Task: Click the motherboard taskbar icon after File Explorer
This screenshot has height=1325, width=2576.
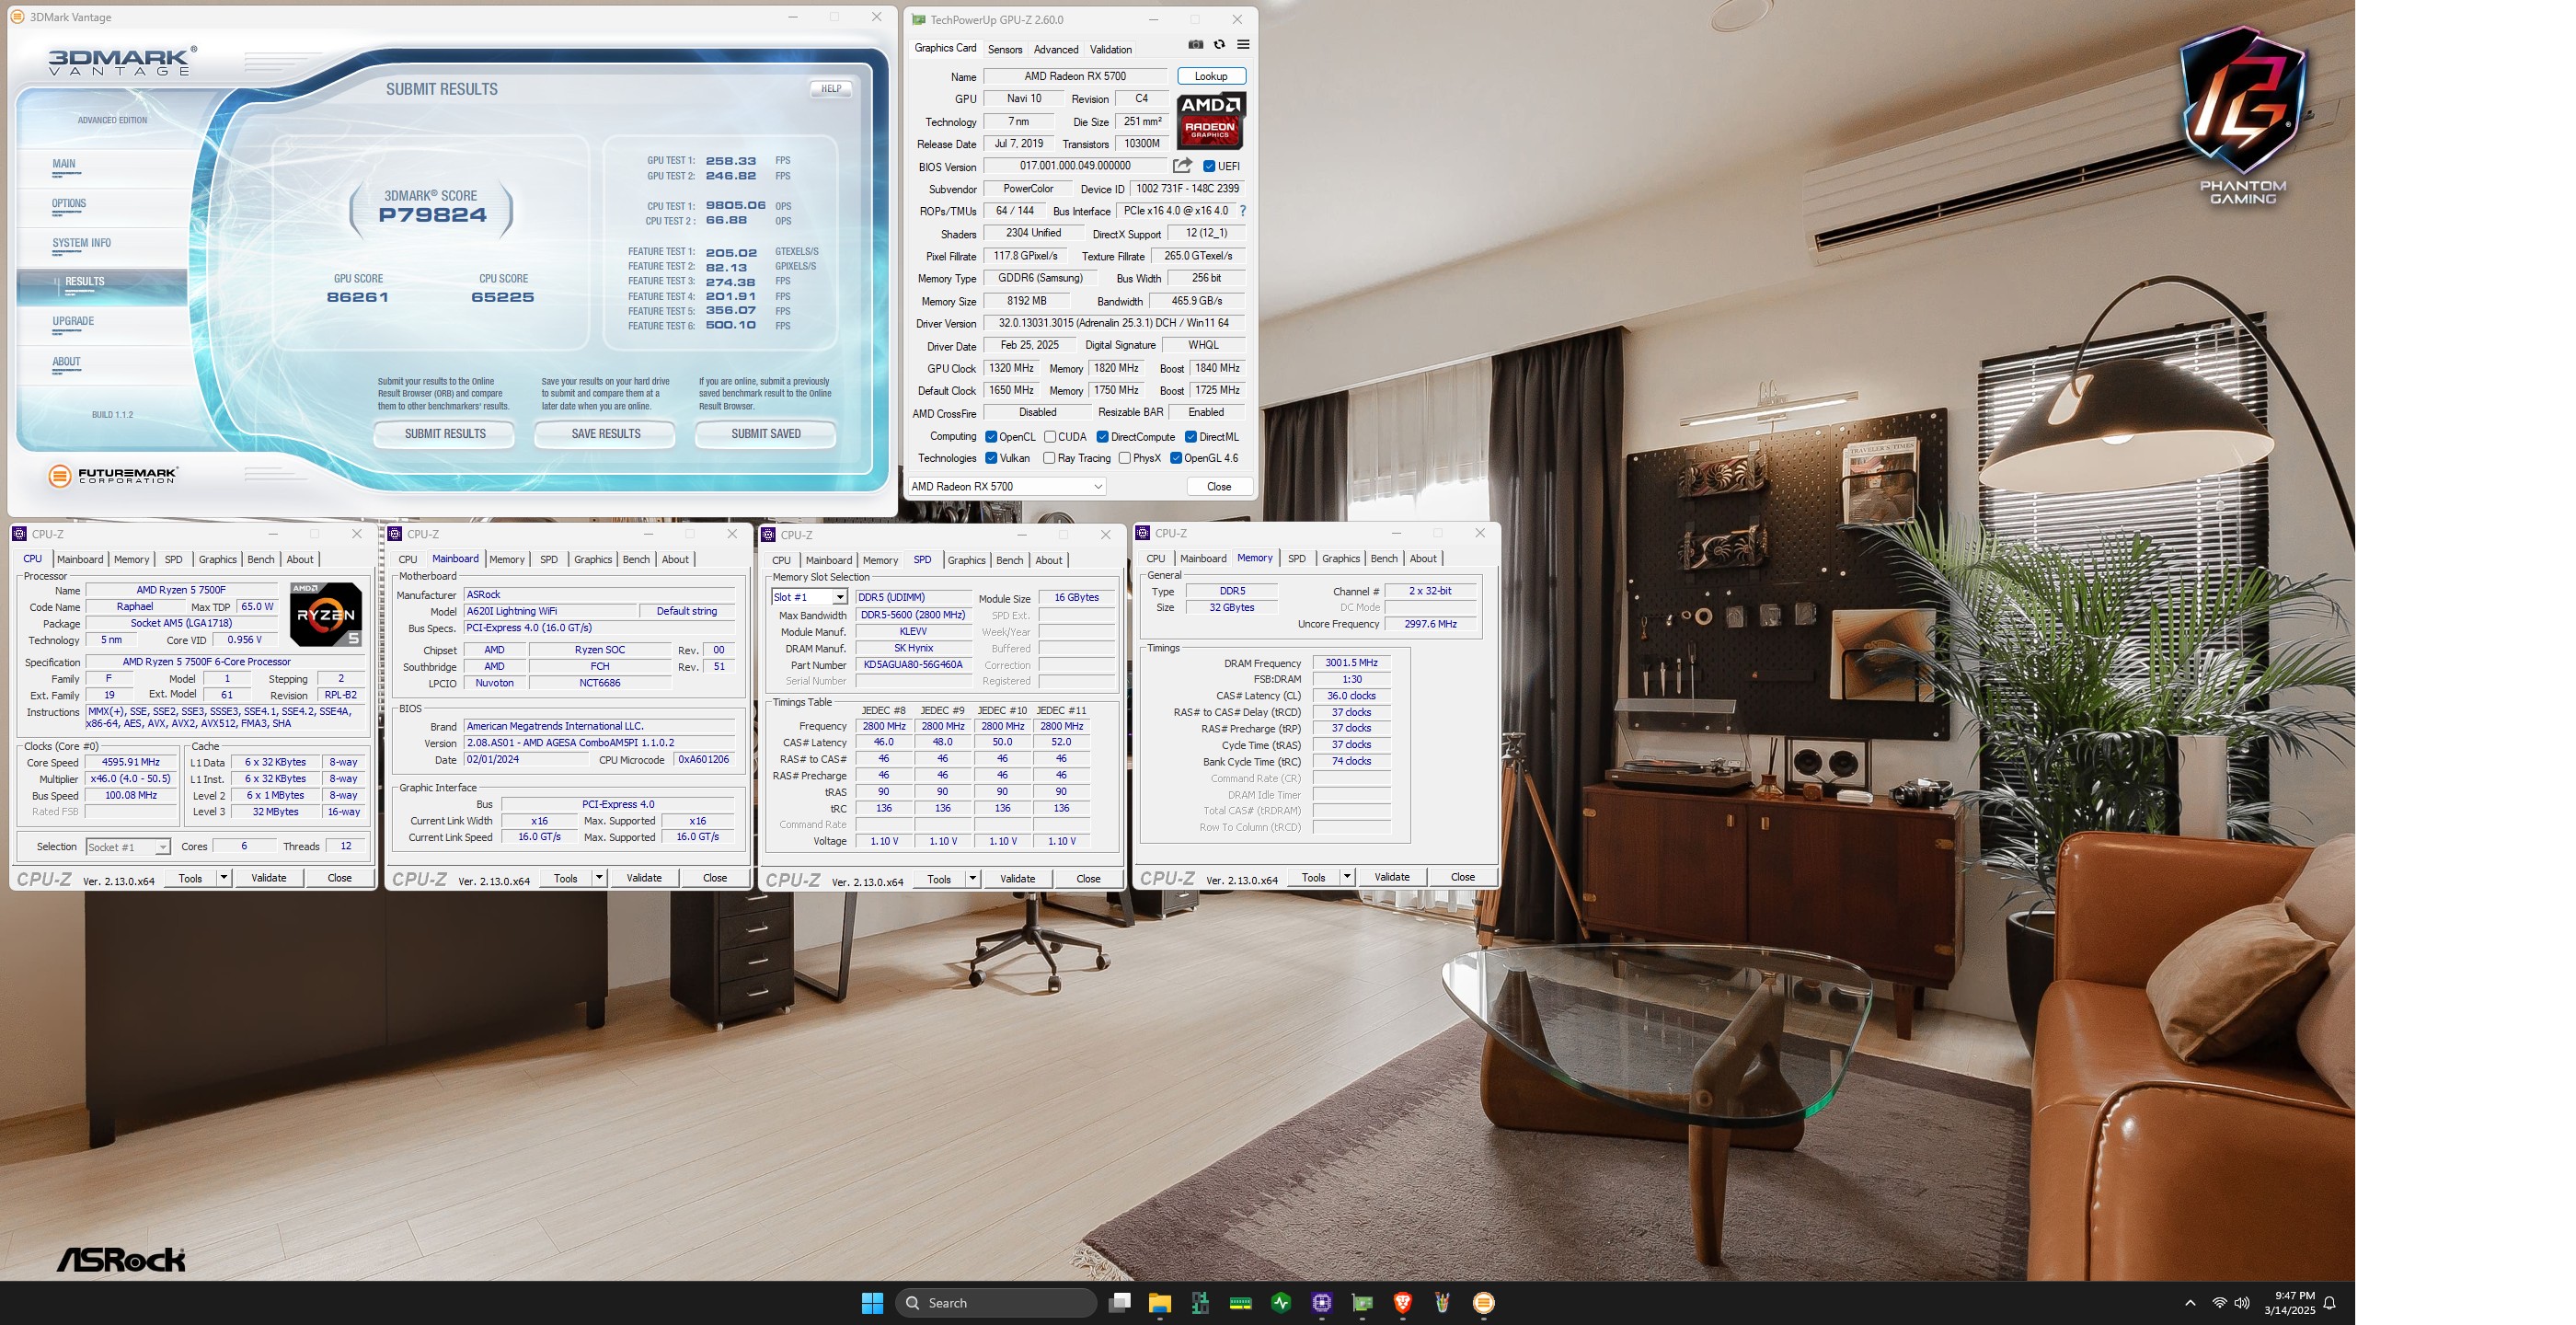Action: click(1200, 1302)
